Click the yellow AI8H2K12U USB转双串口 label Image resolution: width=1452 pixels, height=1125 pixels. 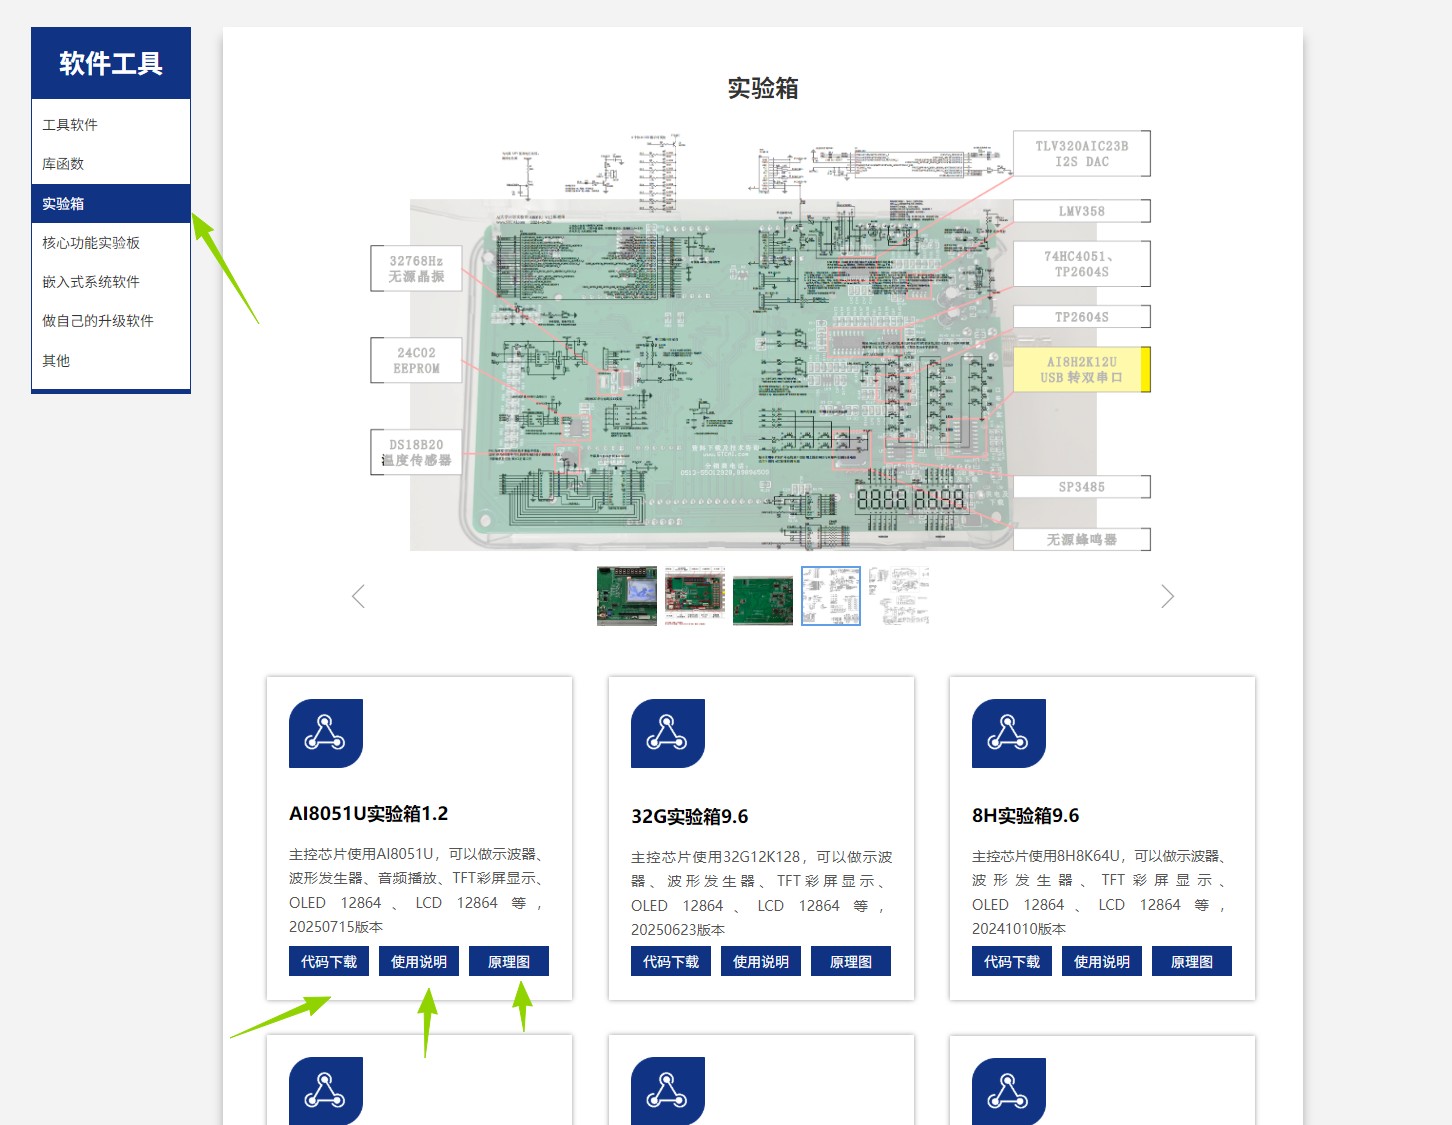pos(1081,370)
